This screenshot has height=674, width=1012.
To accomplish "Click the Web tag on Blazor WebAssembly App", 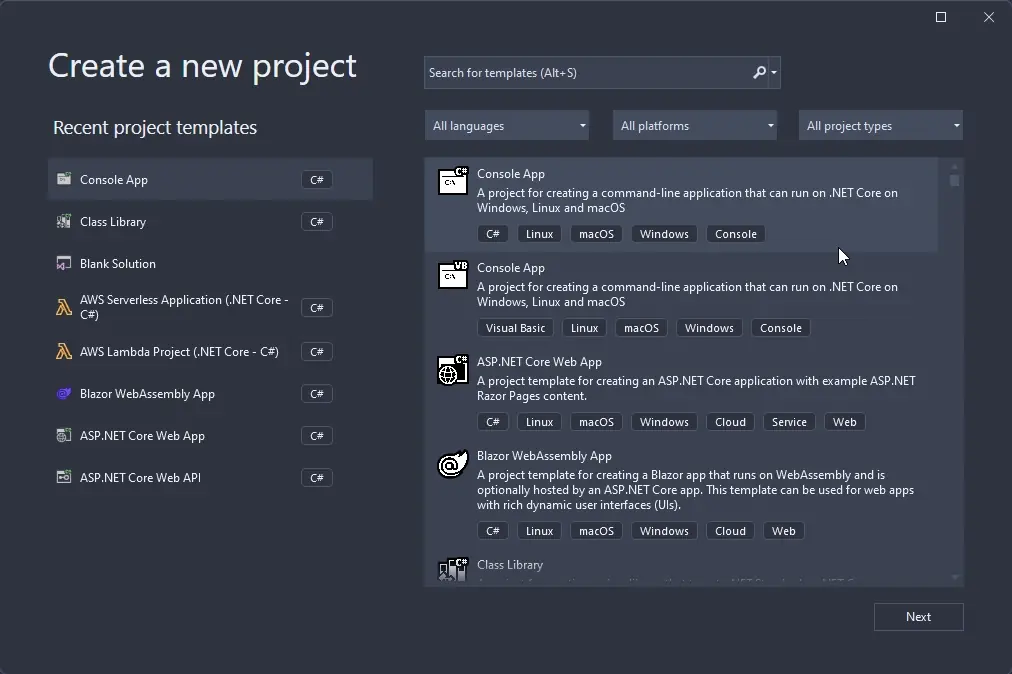I will [x=784, y=531].
